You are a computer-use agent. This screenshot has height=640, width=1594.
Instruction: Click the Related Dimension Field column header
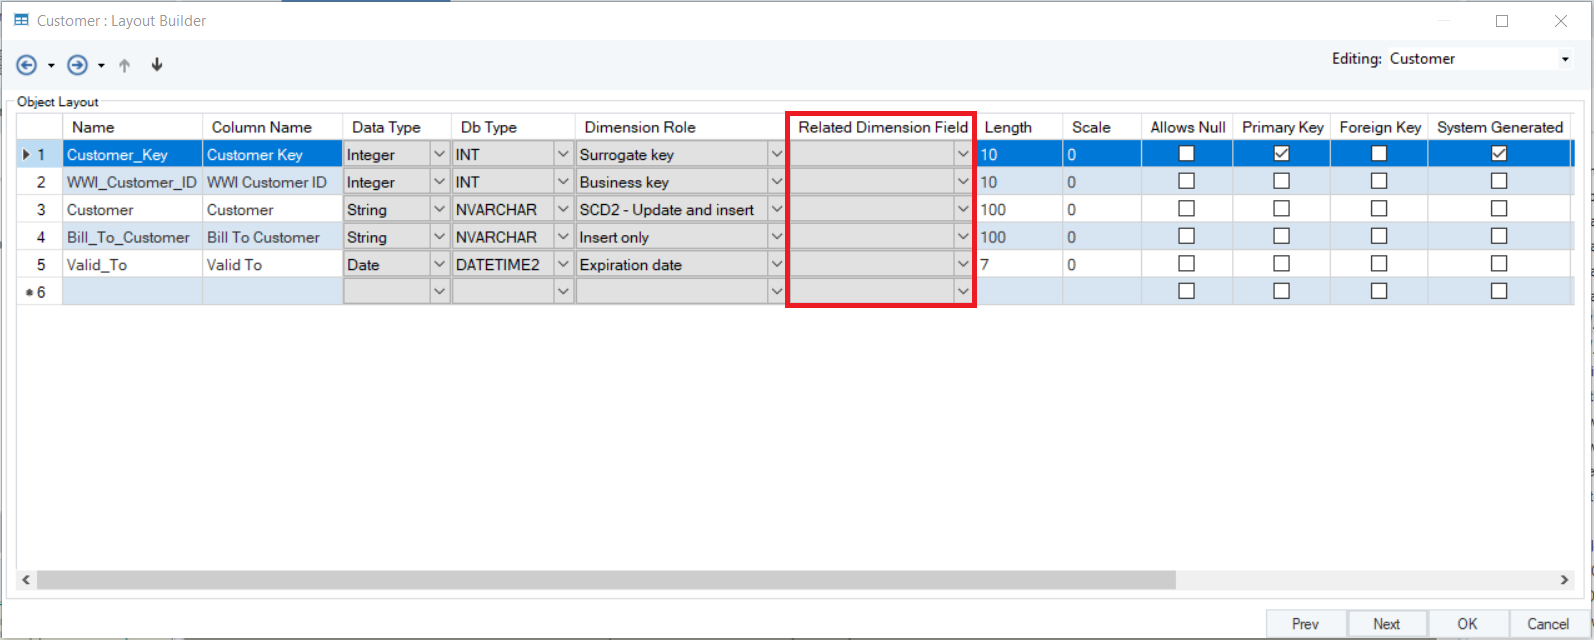point(882,127)
